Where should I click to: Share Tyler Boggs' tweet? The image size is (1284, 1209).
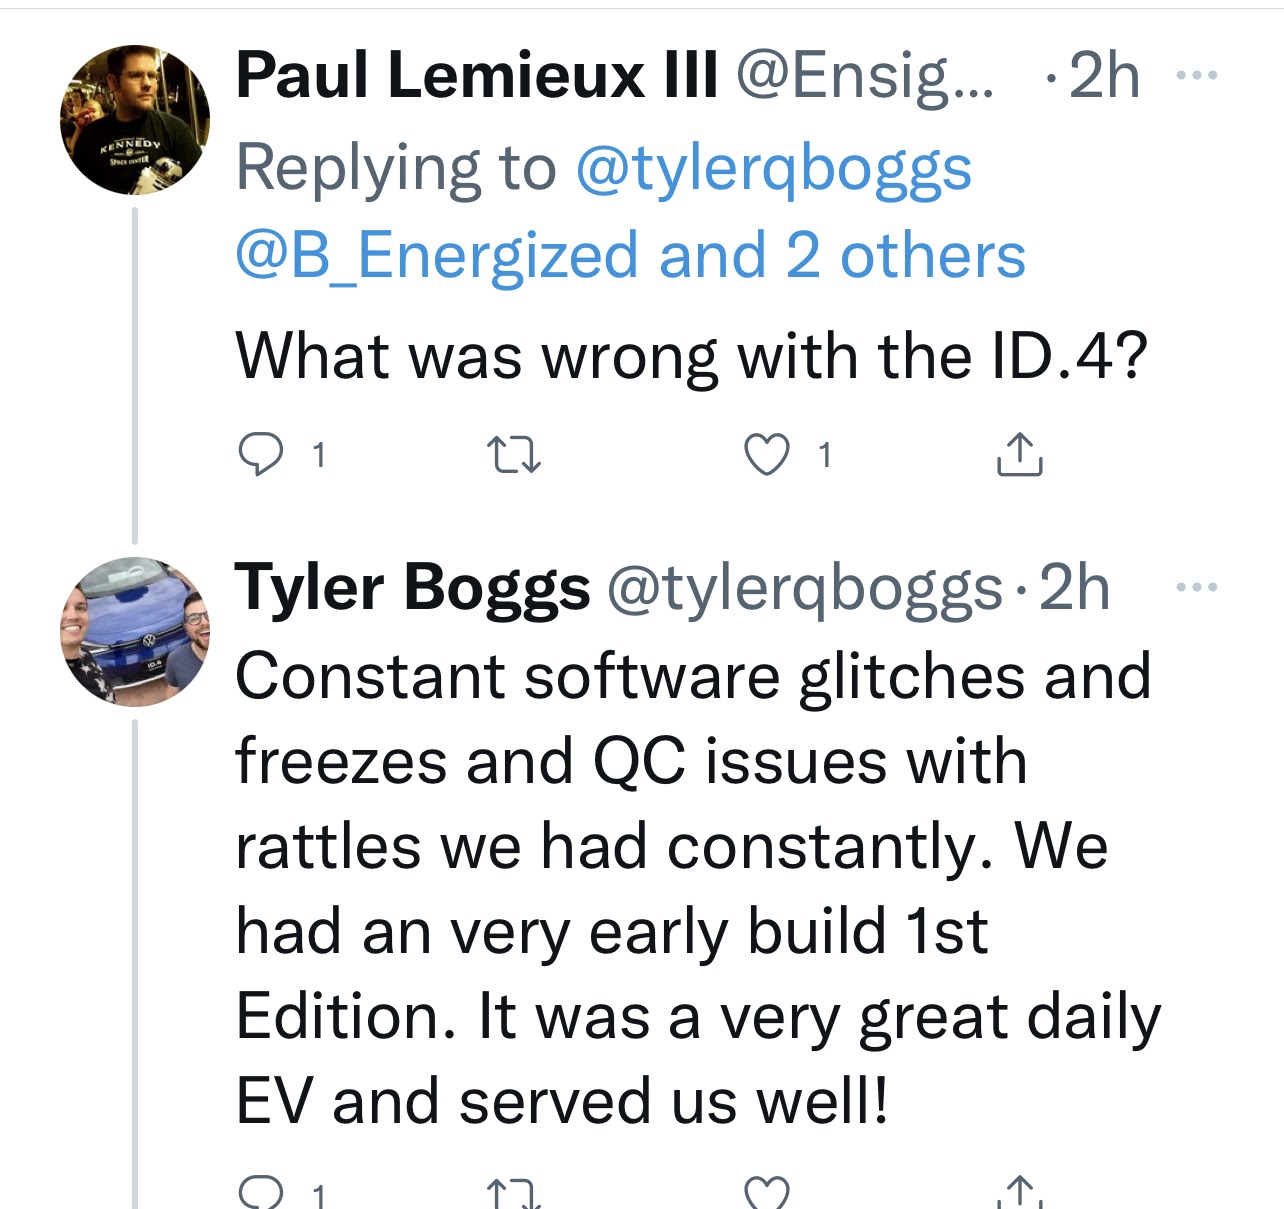(x=1019, y=1193)
